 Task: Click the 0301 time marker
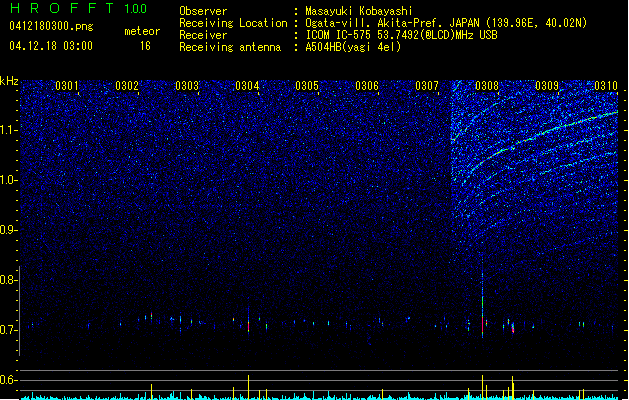pos(67,85)
